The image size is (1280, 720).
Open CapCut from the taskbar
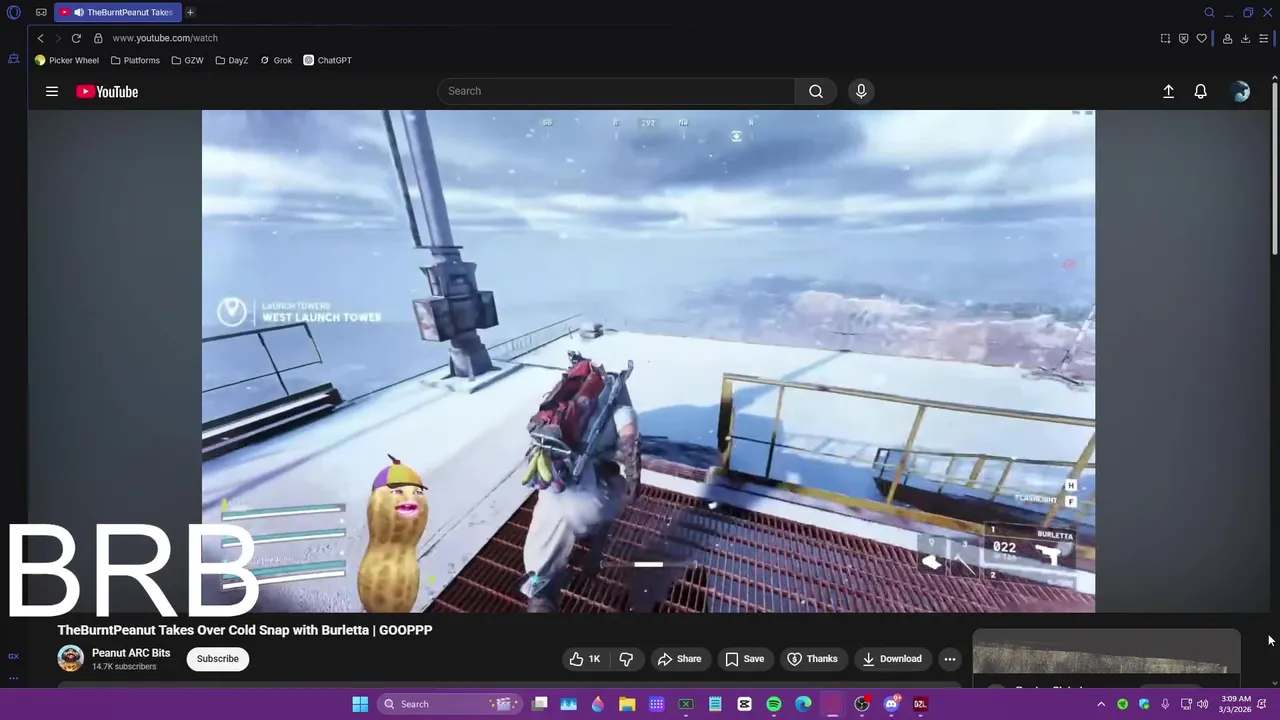(745, 704)
